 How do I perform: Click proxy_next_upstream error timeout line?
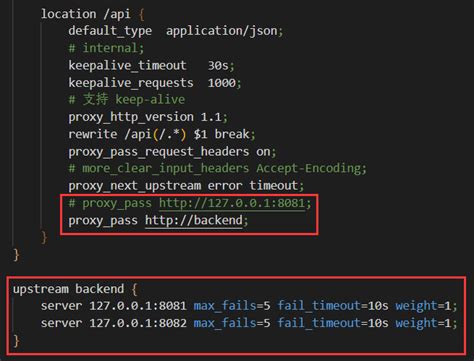[186, 186]
